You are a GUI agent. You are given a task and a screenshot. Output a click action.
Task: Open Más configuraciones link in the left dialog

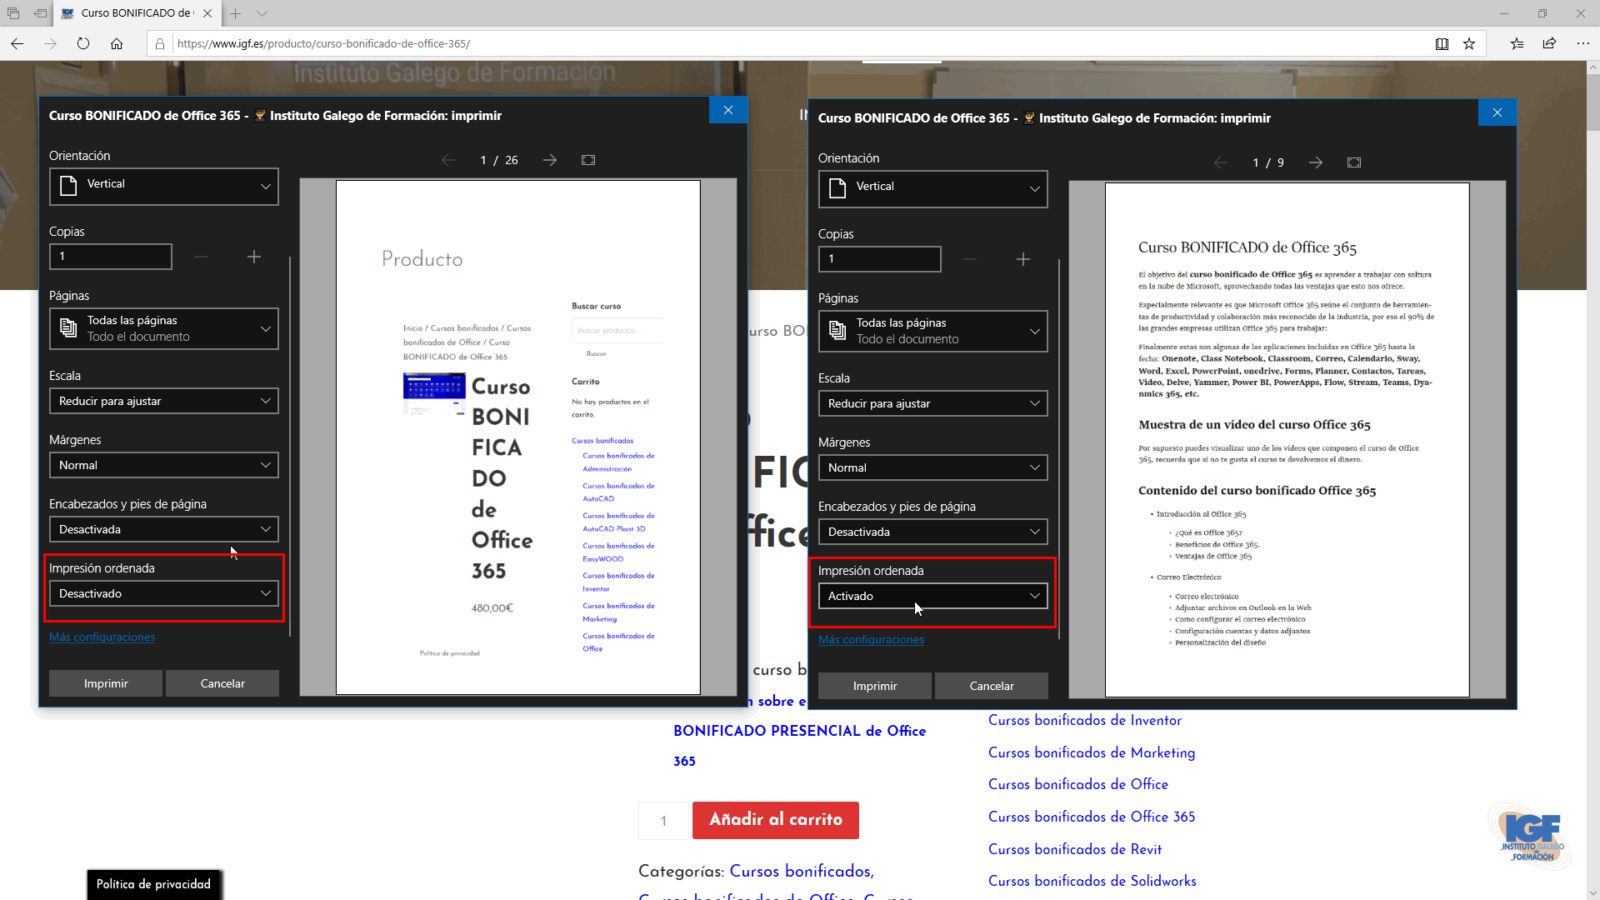[x=102, y=637]
